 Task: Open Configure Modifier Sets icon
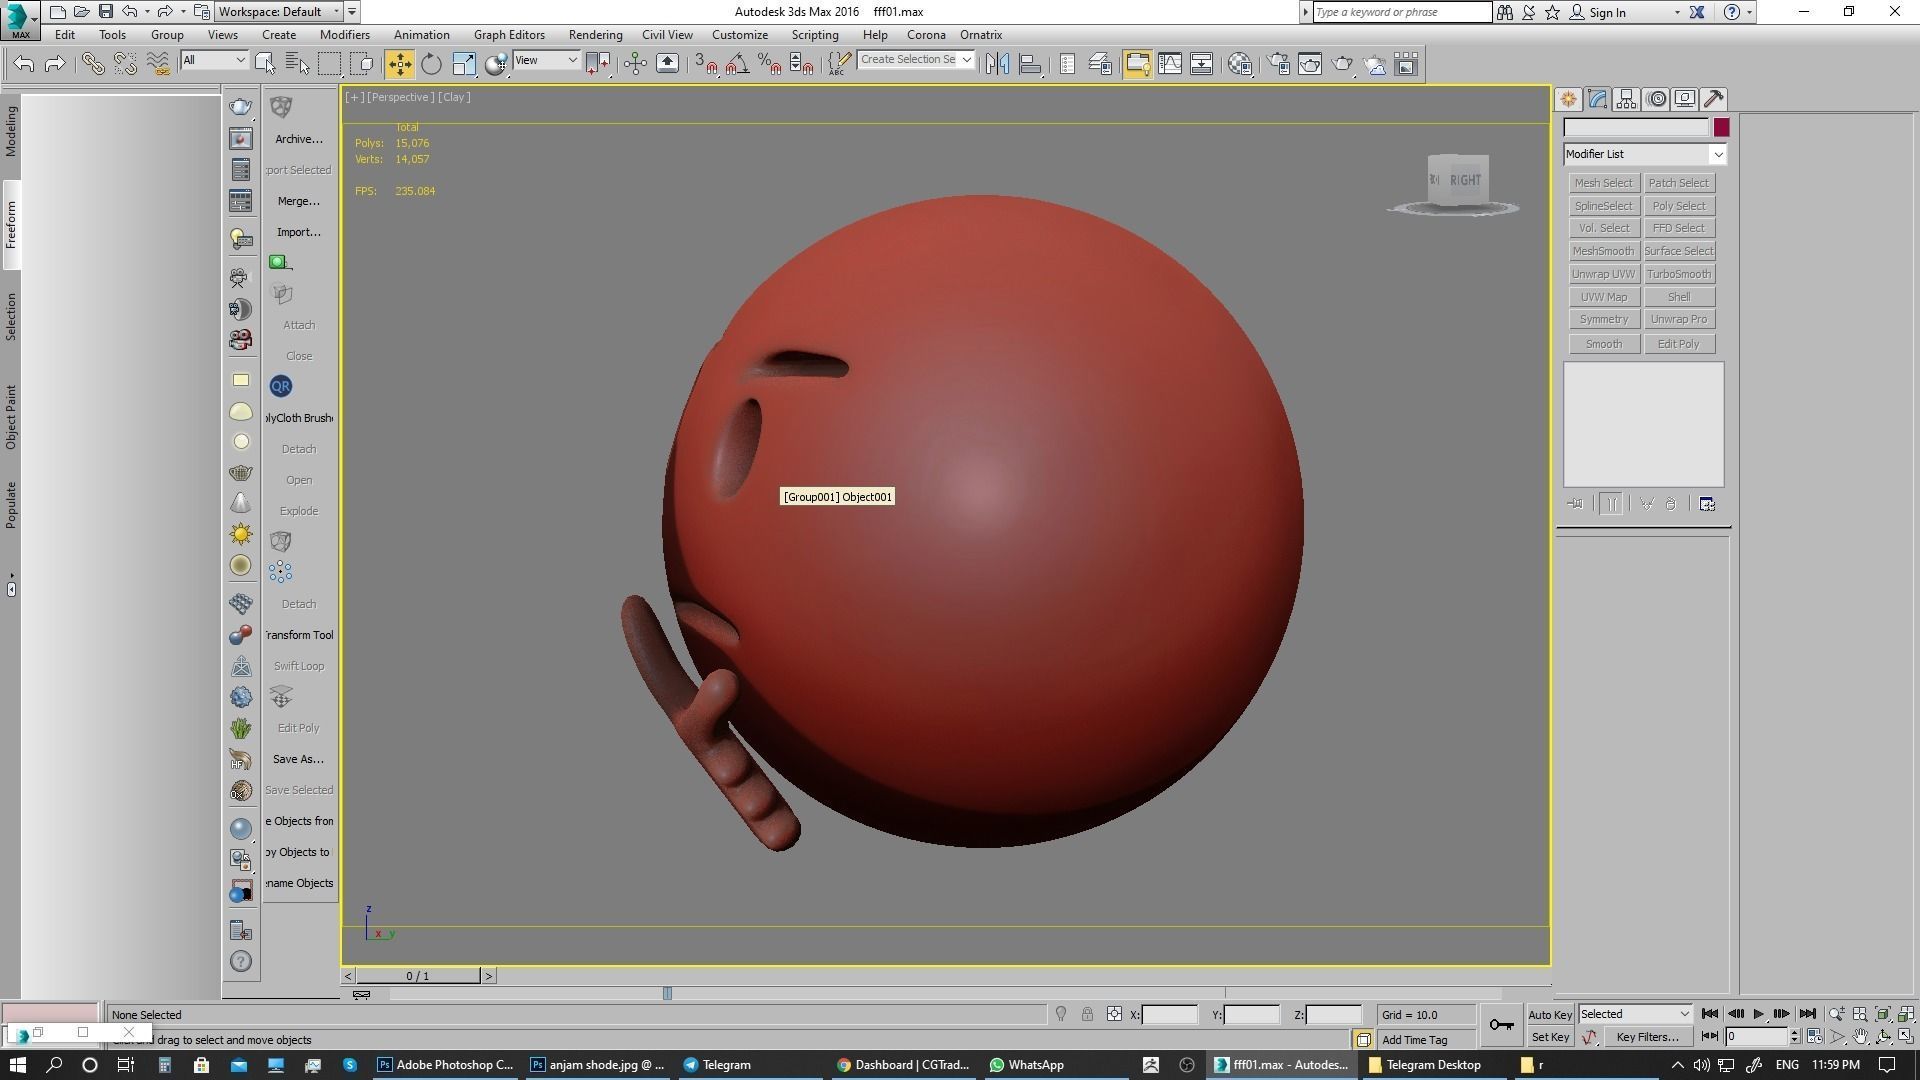click(x=1707, y=504)
